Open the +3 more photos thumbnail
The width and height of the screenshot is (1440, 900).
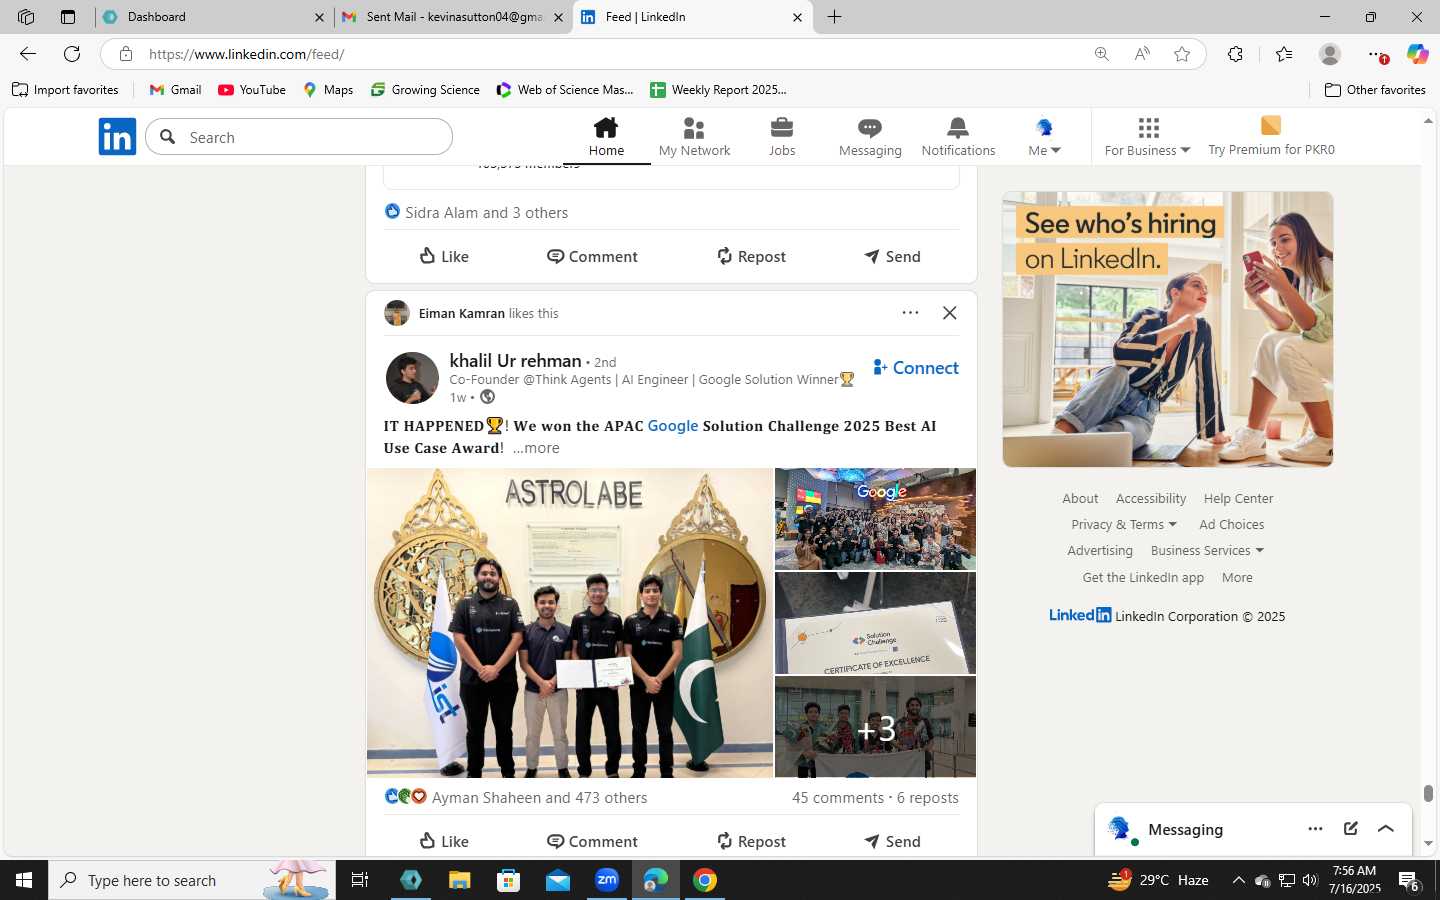pos(875,727)
